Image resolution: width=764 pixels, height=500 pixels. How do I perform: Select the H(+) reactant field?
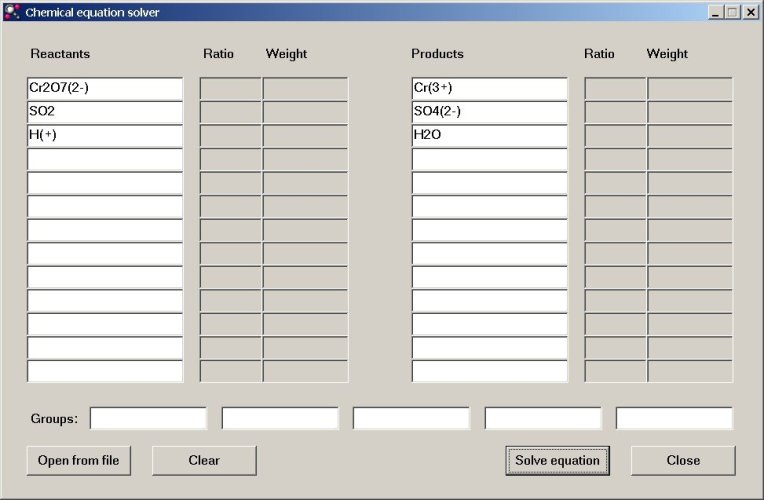(x=105, y=135)
